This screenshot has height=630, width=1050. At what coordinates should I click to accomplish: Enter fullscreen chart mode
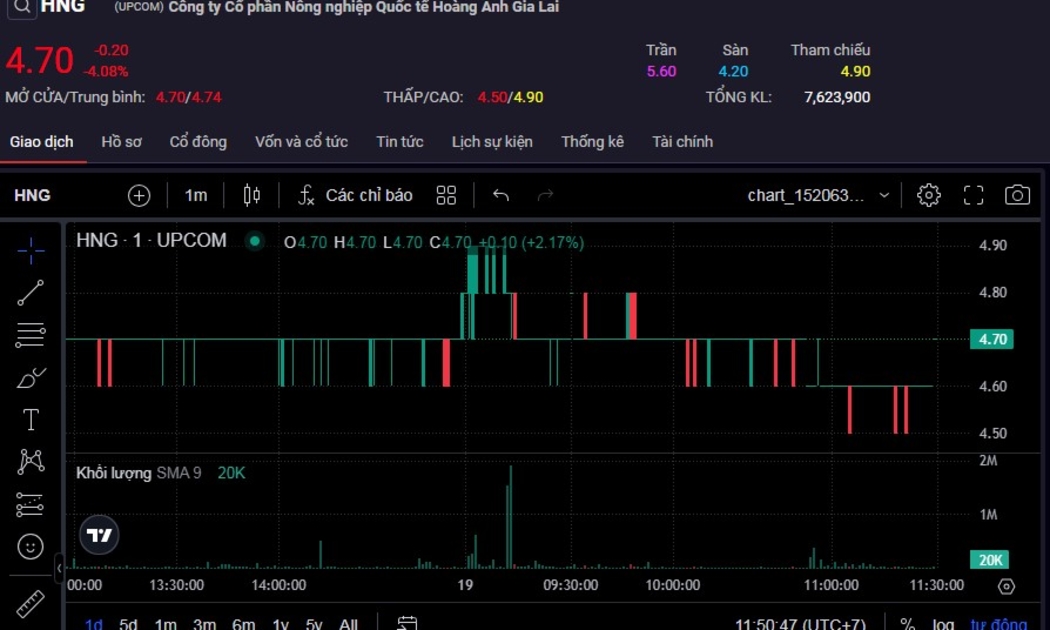(973, 195)
